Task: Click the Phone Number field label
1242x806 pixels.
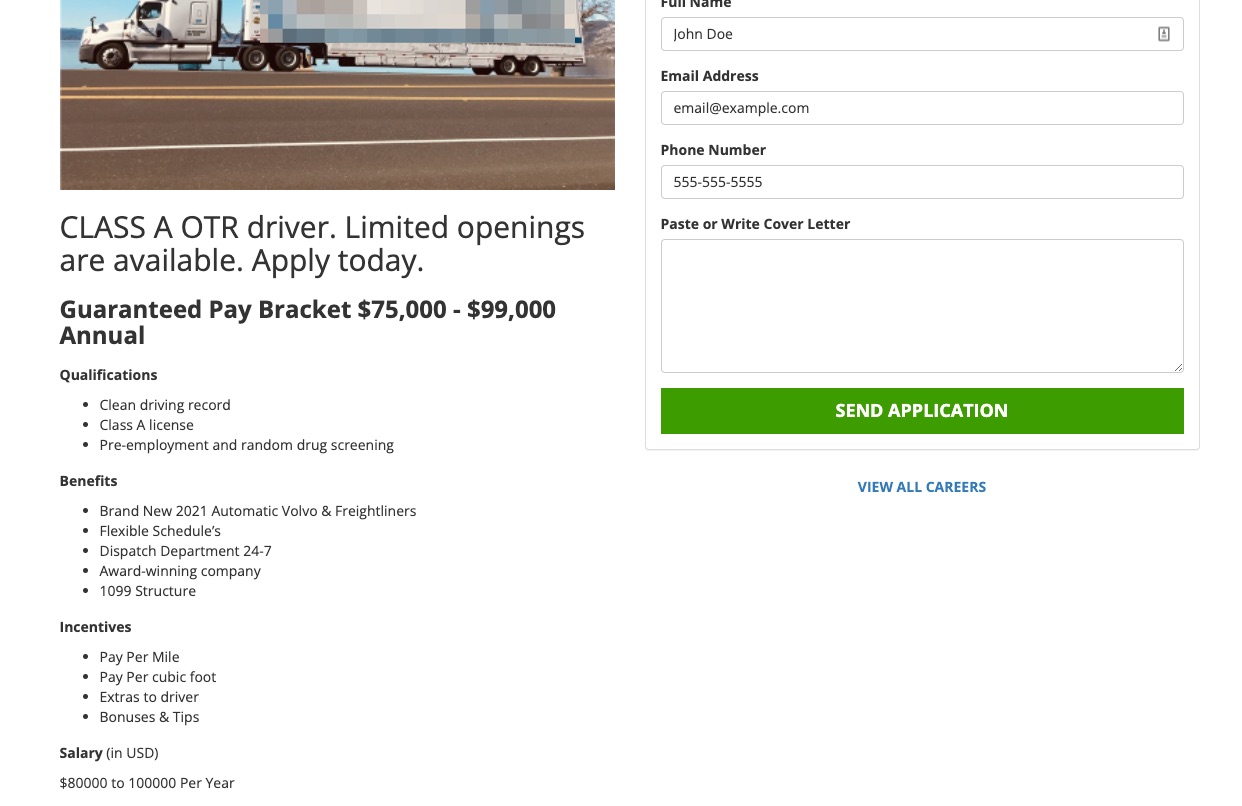Action: pyautogui.click(x=713, y=150)
